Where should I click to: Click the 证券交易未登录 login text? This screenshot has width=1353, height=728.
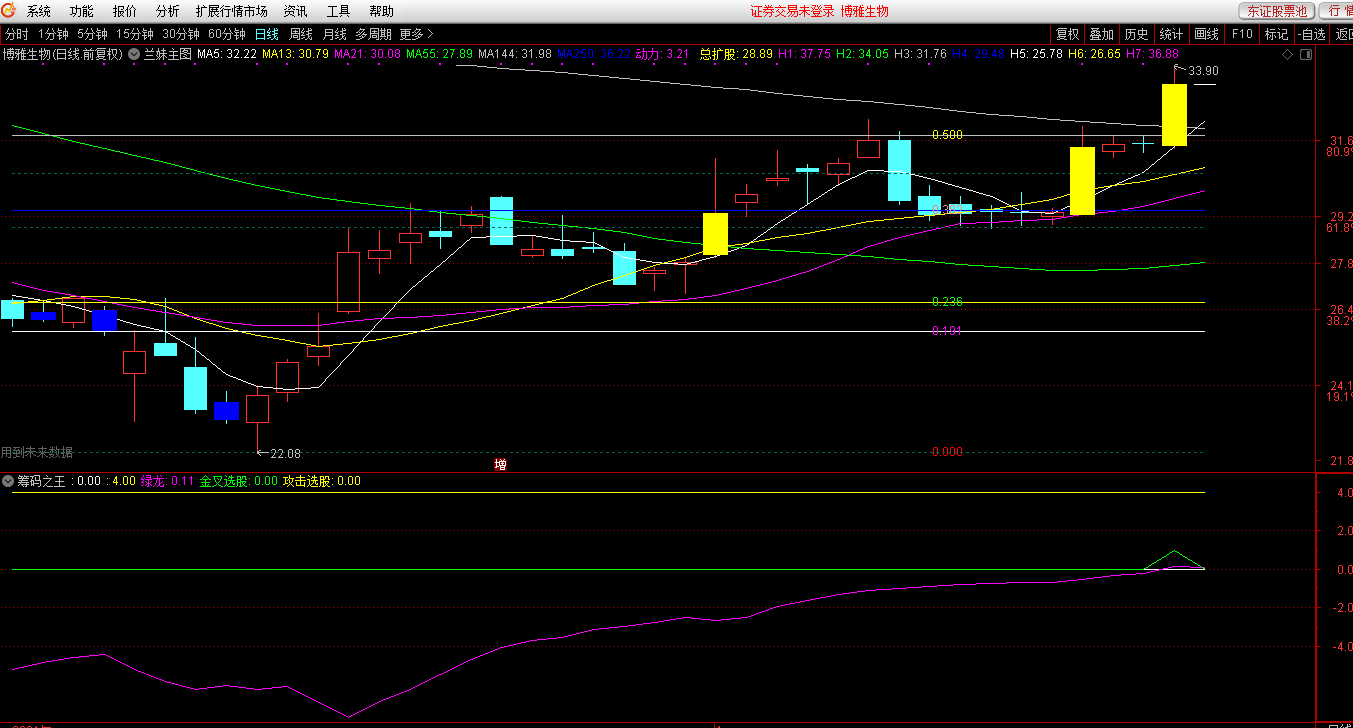point(792,12)
